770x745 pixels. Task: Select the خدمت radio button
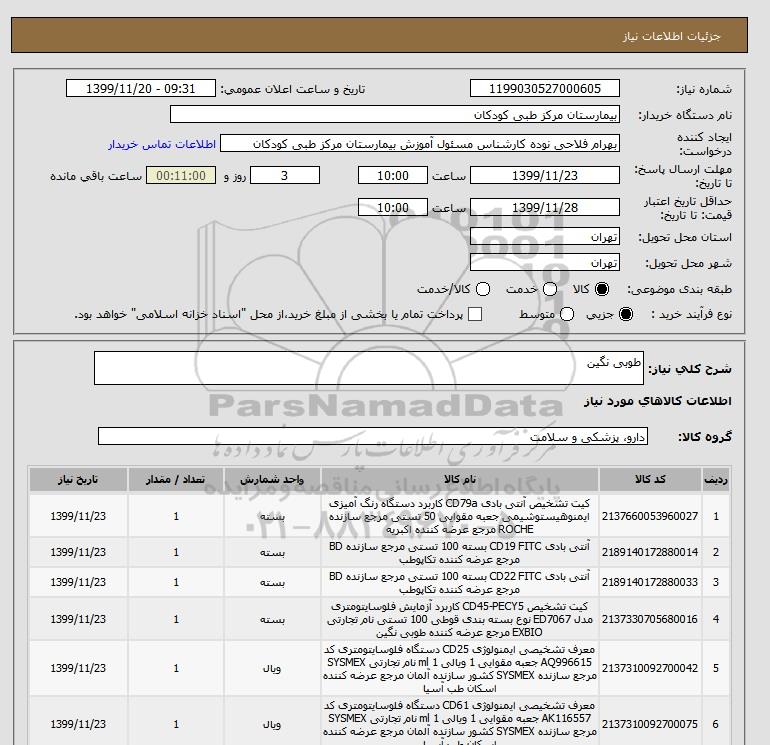(x=550, y=289)
